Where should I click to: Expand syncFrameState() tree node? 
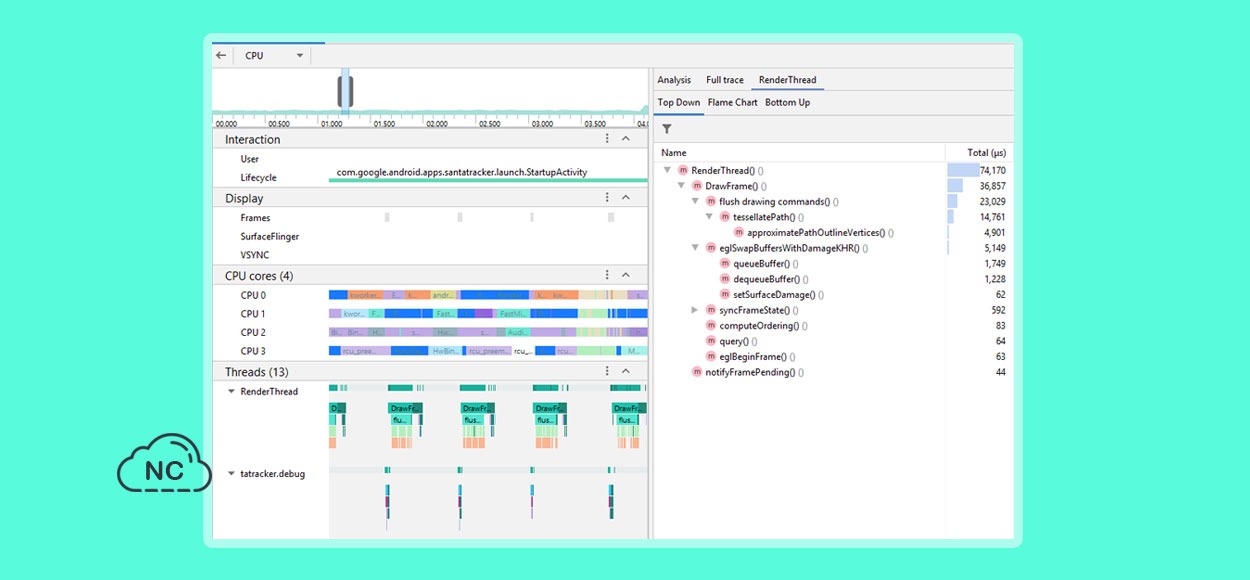point(695,310)
